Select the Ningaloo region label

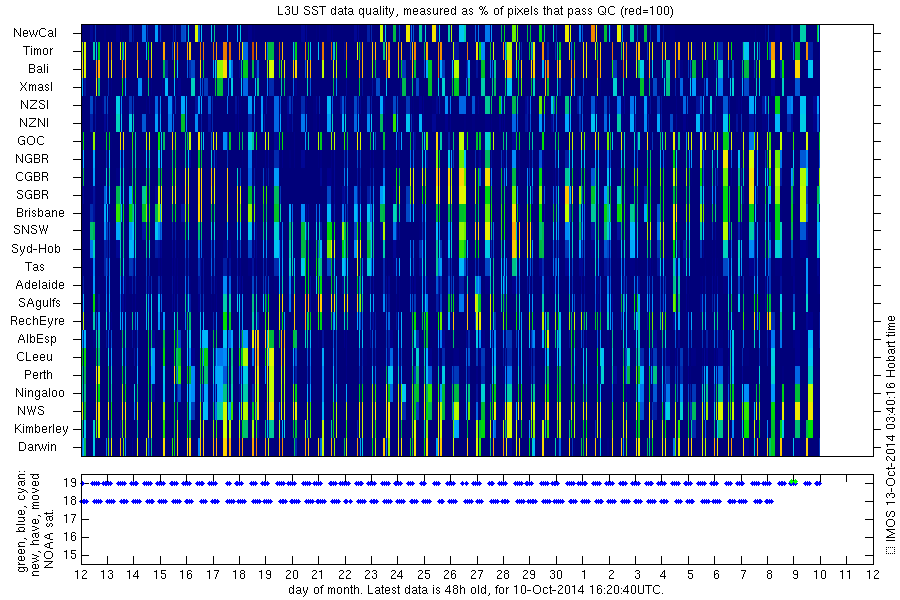(40, 393)
